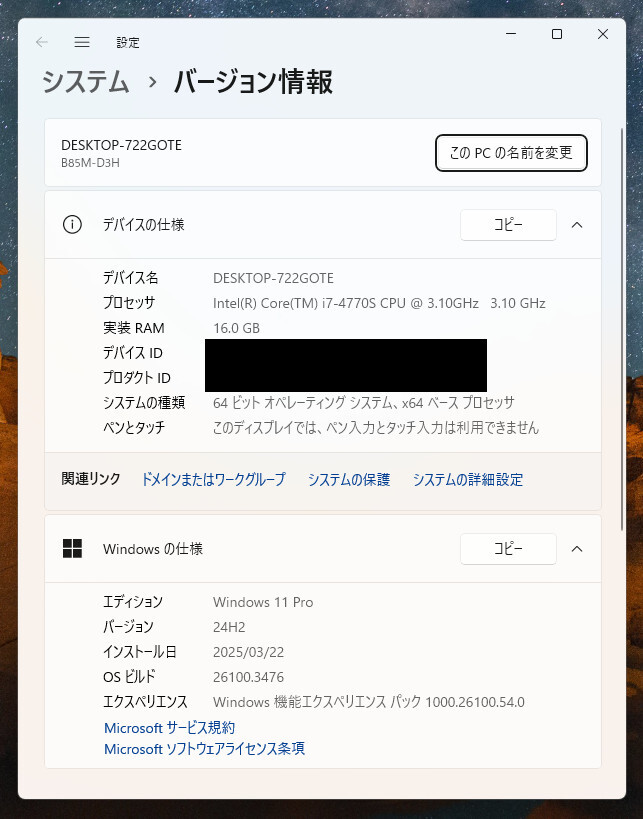Go back with the back arrow
Image resolution: width=643 pixels, height=819 pixels.
tap(42, 42)
